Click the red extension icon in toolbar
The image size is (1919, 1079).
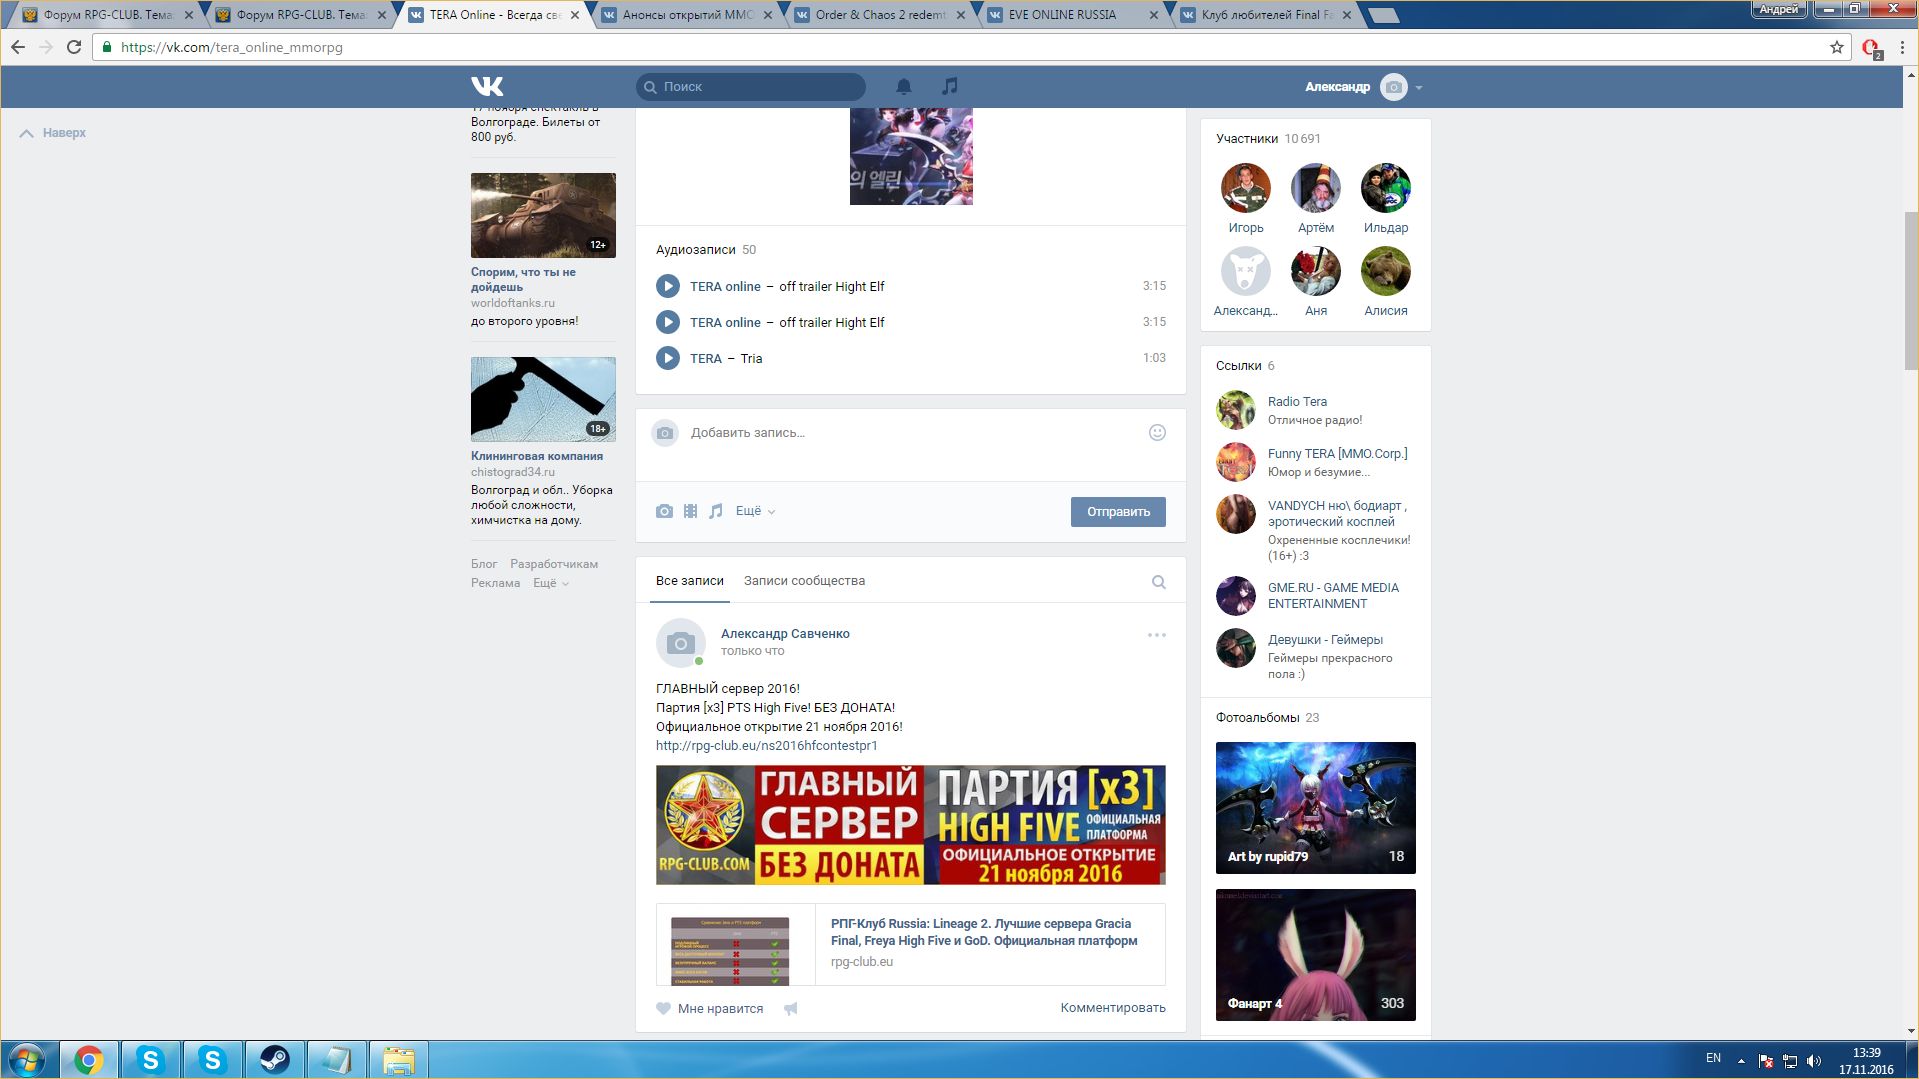point(1871,48)
